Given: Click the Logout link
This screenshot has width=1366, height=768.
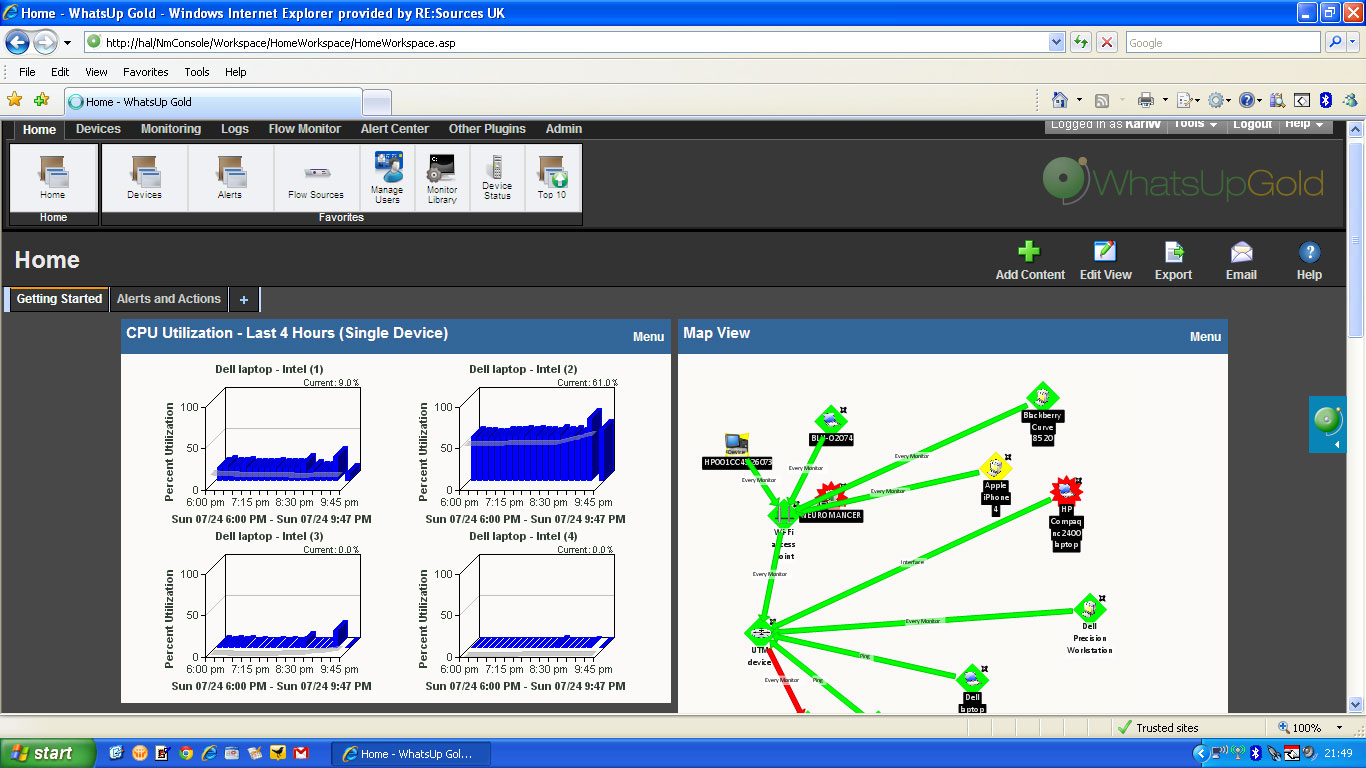Looking at the screenshot, I should 1252,124.
